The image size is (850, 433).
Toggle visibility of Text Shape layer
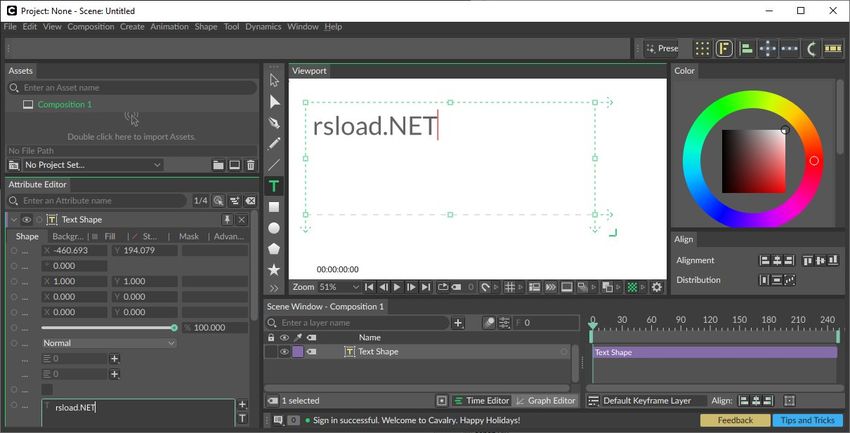pyautogui.click(x=284, y=352)
